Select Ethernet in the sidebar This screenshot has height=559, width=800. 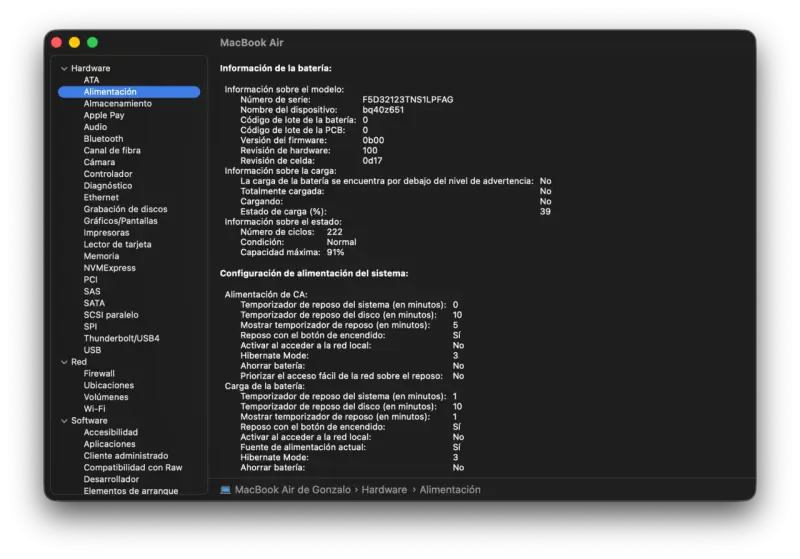101,197
